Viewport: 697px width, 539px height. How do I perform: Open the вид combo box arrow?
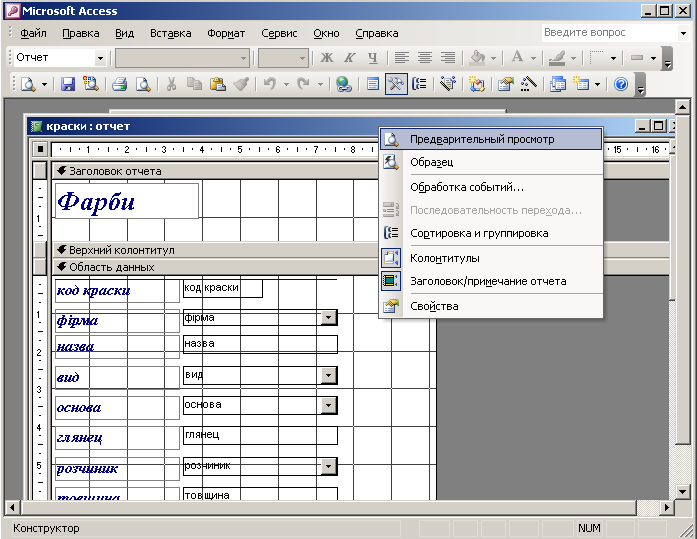point(328,375)
